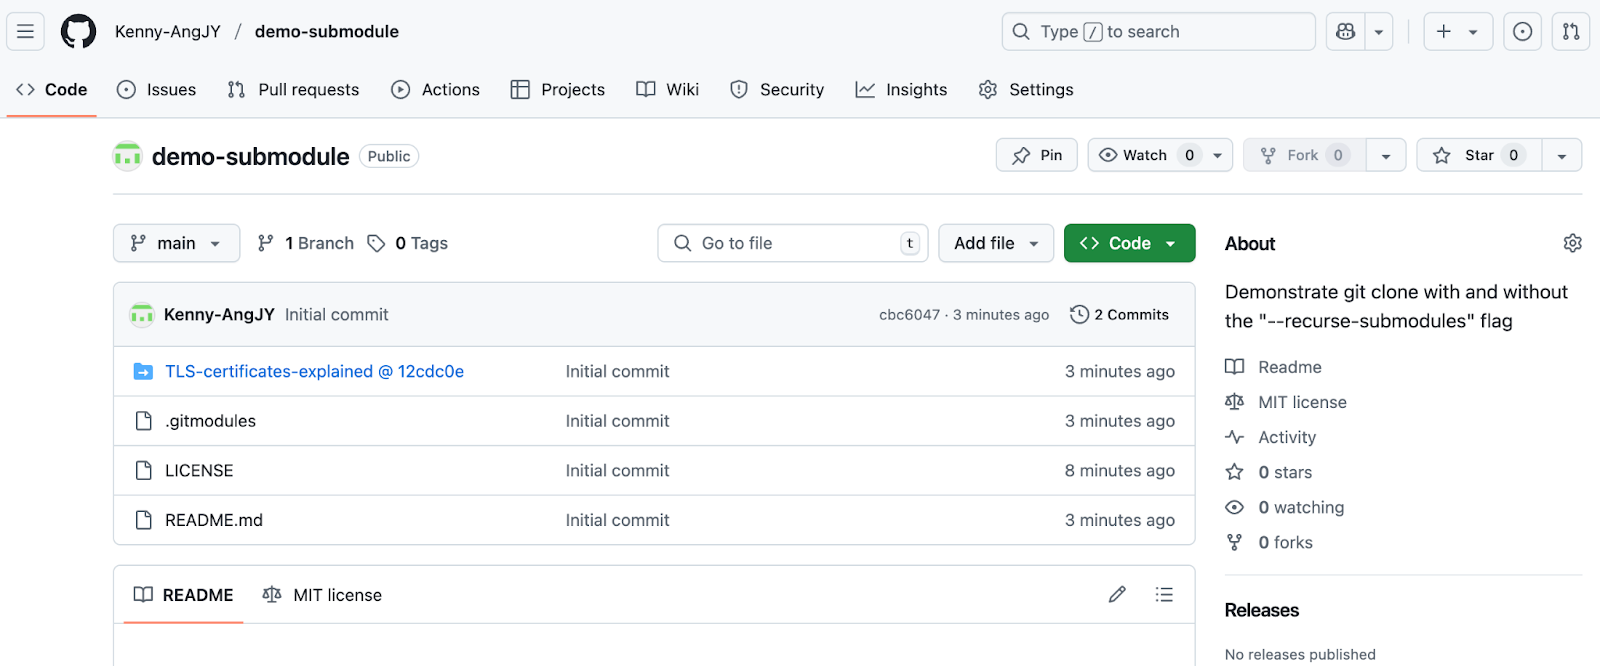Open Copilot chat icon in header
The image size is (1600, 666).
1346,32
